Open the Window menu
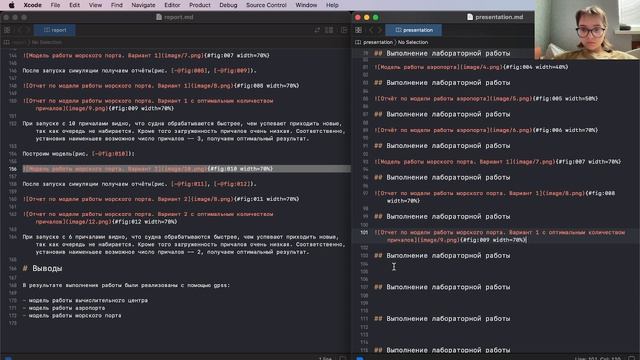Screen dimensions: 640x360 point(306,5)
